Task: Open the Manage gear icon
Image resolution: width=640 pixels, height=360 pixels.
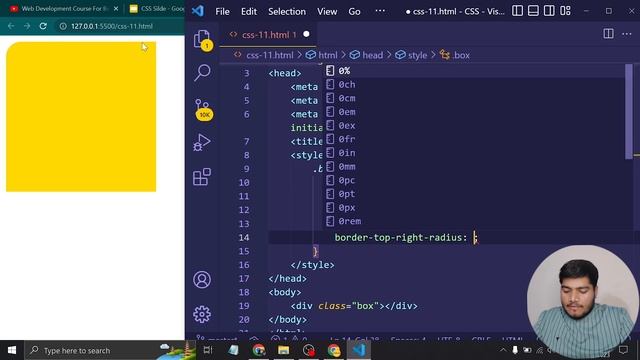Action: pos(202,314)
